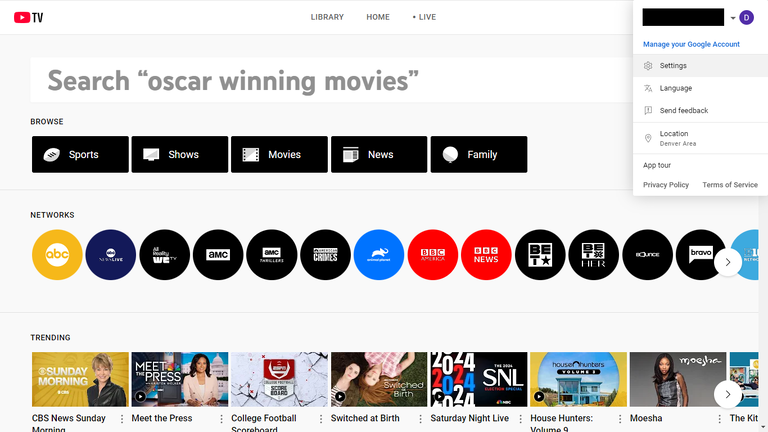This screenshot has height=432, width=768.
Task: Select the BET network icon
Action: 540,255
